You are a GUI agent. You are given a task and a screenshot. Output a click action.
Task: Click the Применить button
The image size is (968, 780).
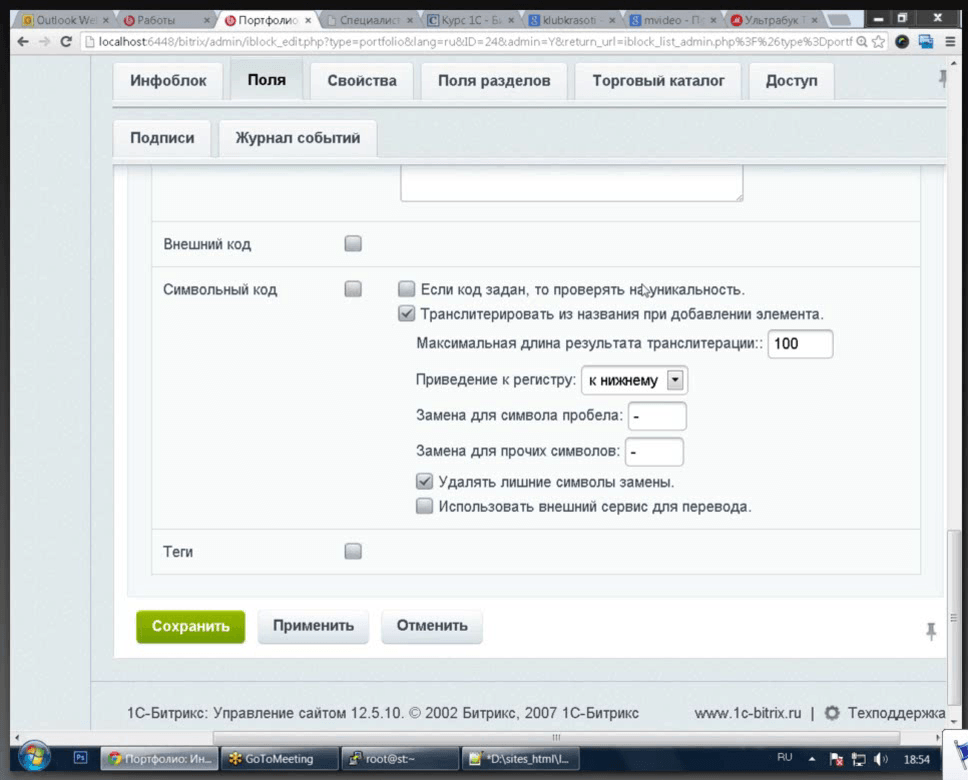[313, 626]
